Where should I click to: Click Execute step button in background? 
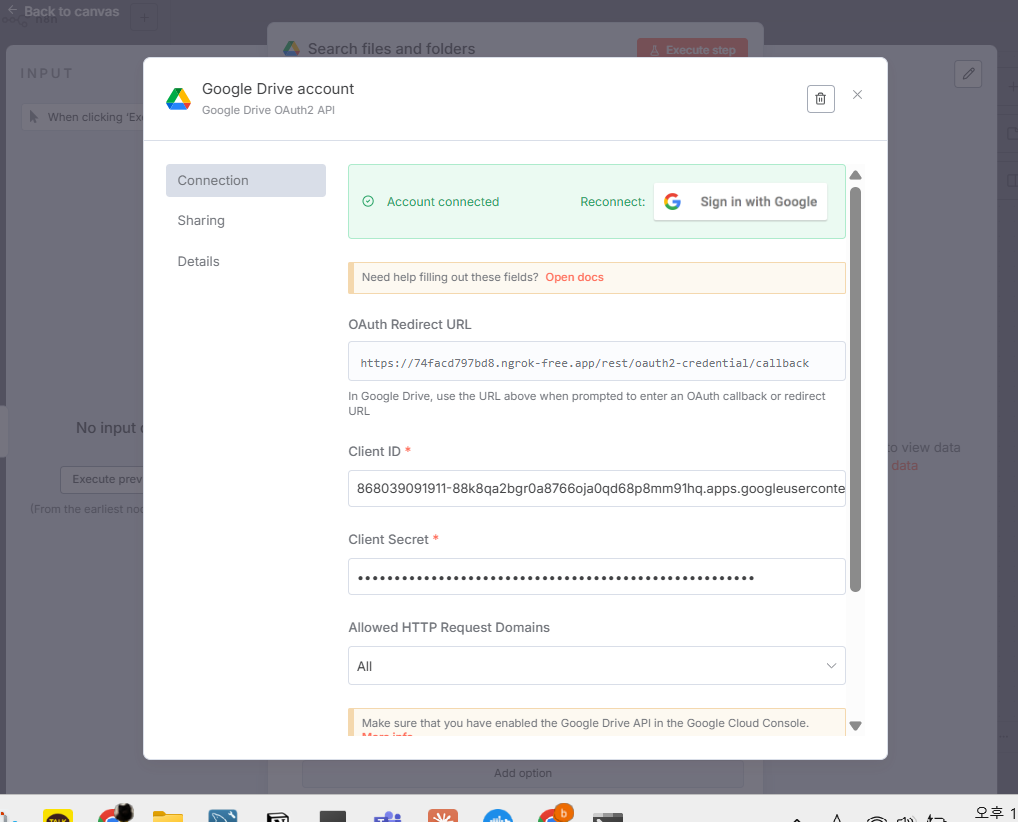[692, 48]
